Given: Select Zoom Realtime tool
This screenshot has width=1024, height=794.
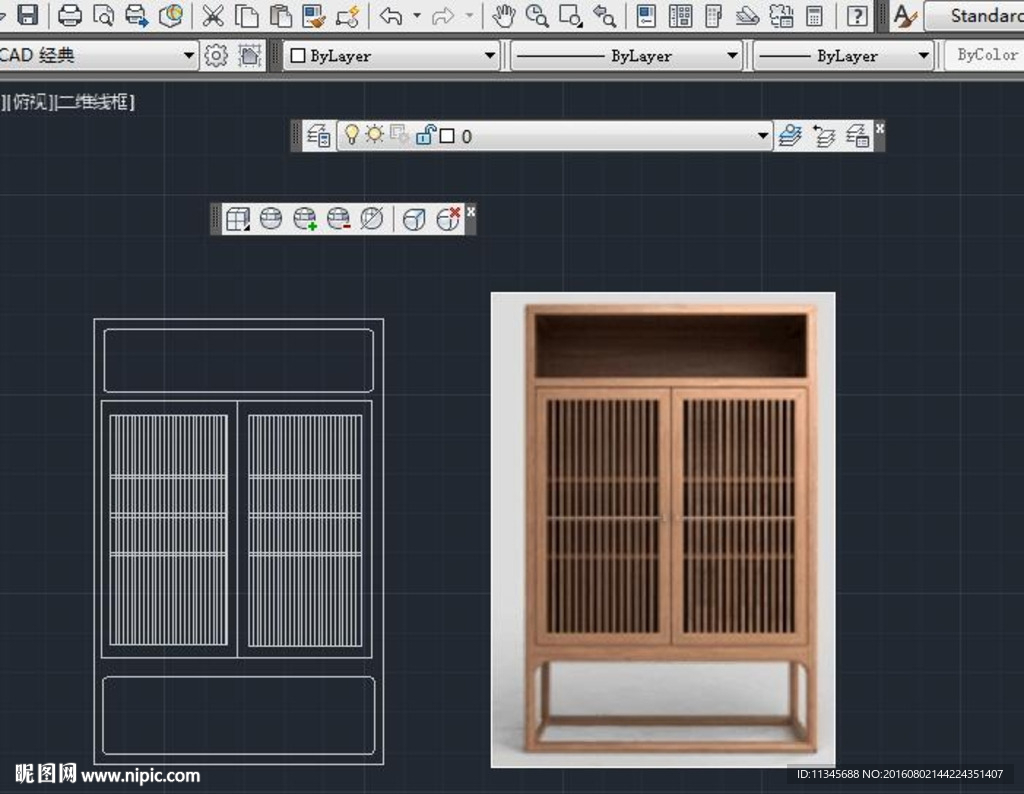Looking at the screenshot, I should click(x=537, y=14).
